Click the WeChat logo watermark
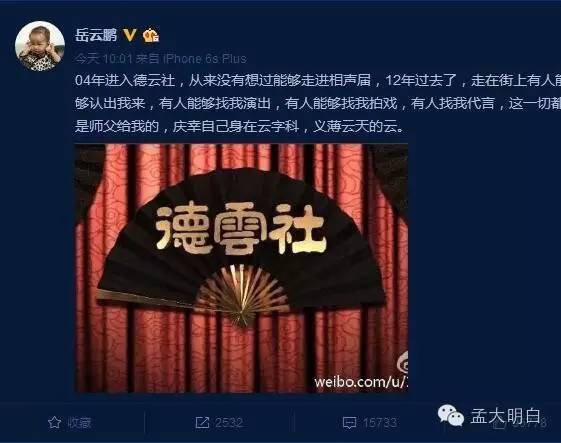The height and width of the screenshot is (443, 561). (x=451, y=416)
